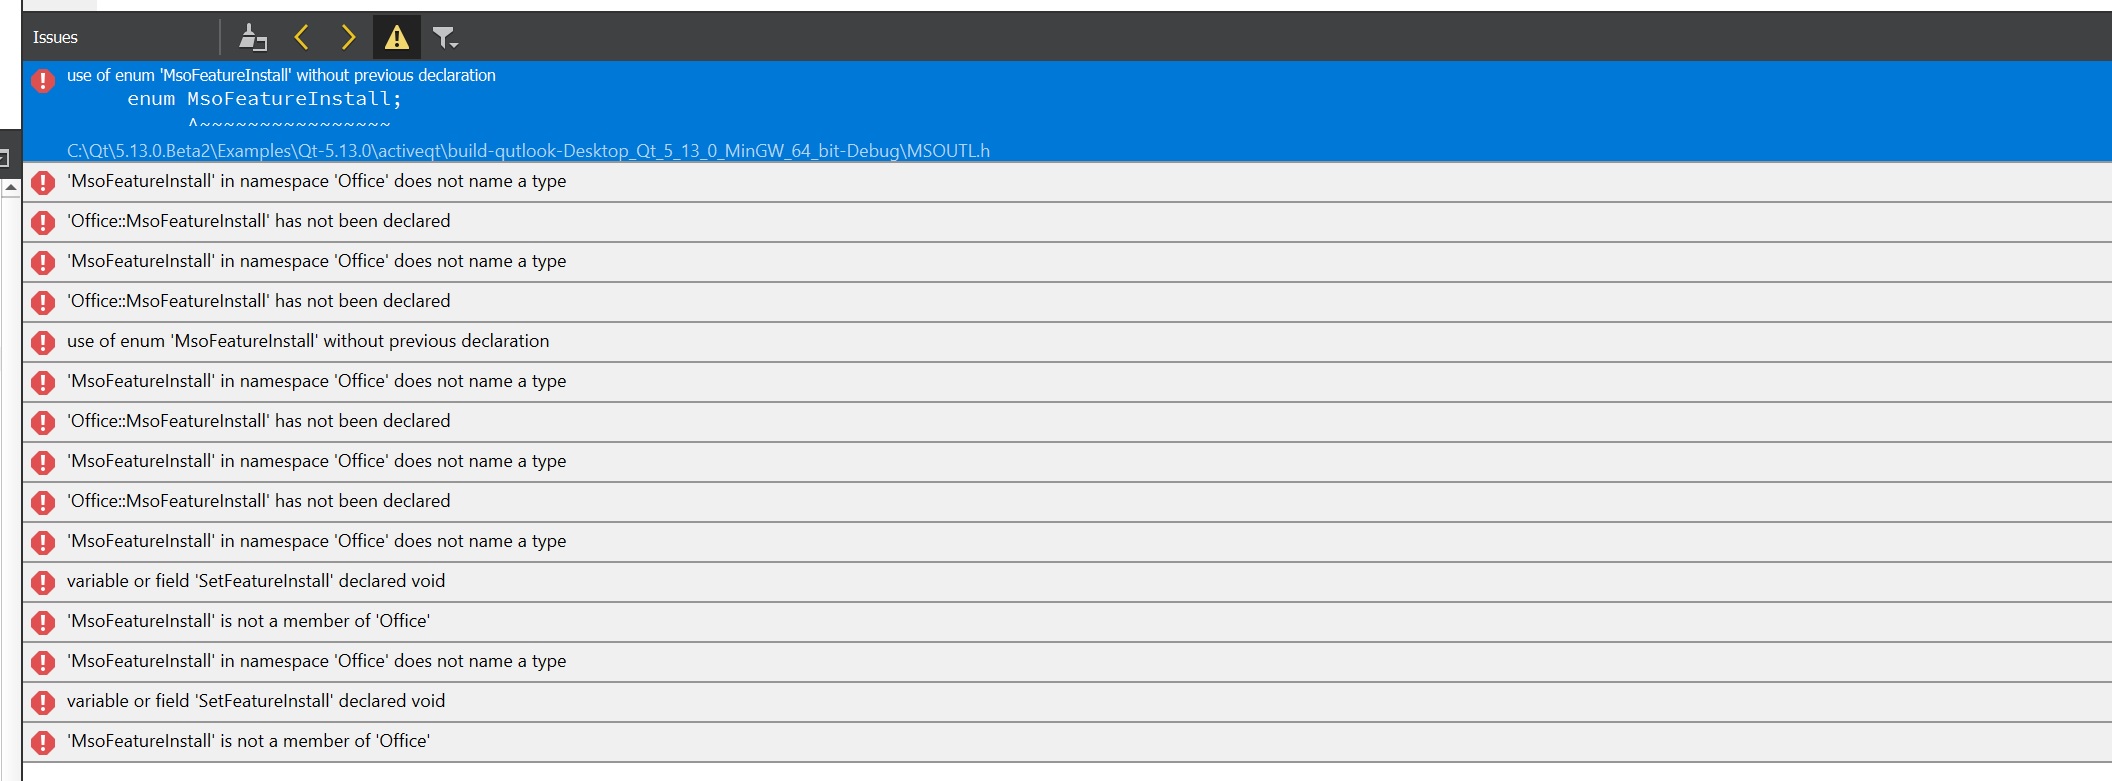Clear all issues with the broom icon
Image resolution: width=2112 pixels, height=781 pixels.
click(x=252, y=38)
